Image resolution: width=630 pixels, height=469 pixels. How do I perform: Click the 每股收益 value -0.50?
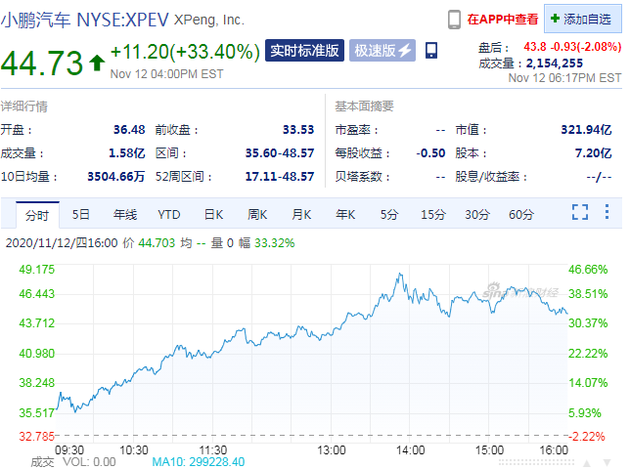[x=431, y=153]
